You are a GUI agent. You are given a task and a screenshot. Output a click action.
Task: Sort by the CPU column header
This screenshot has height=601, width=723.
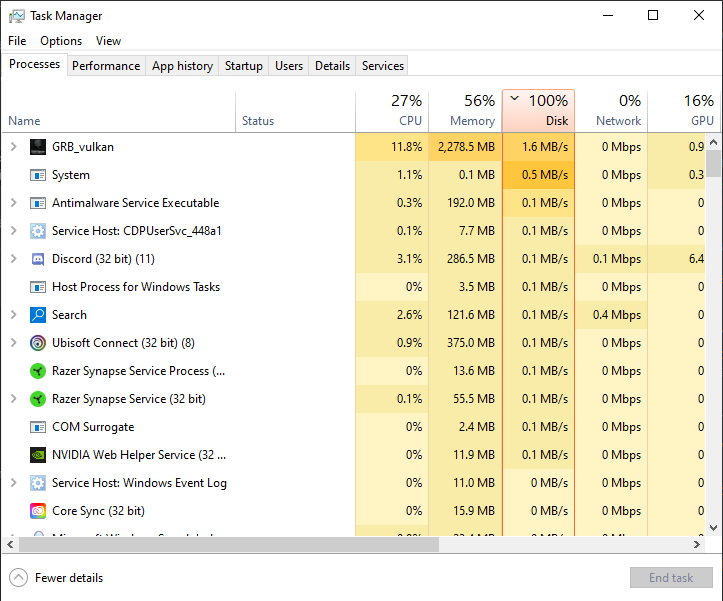pos(392,111)
